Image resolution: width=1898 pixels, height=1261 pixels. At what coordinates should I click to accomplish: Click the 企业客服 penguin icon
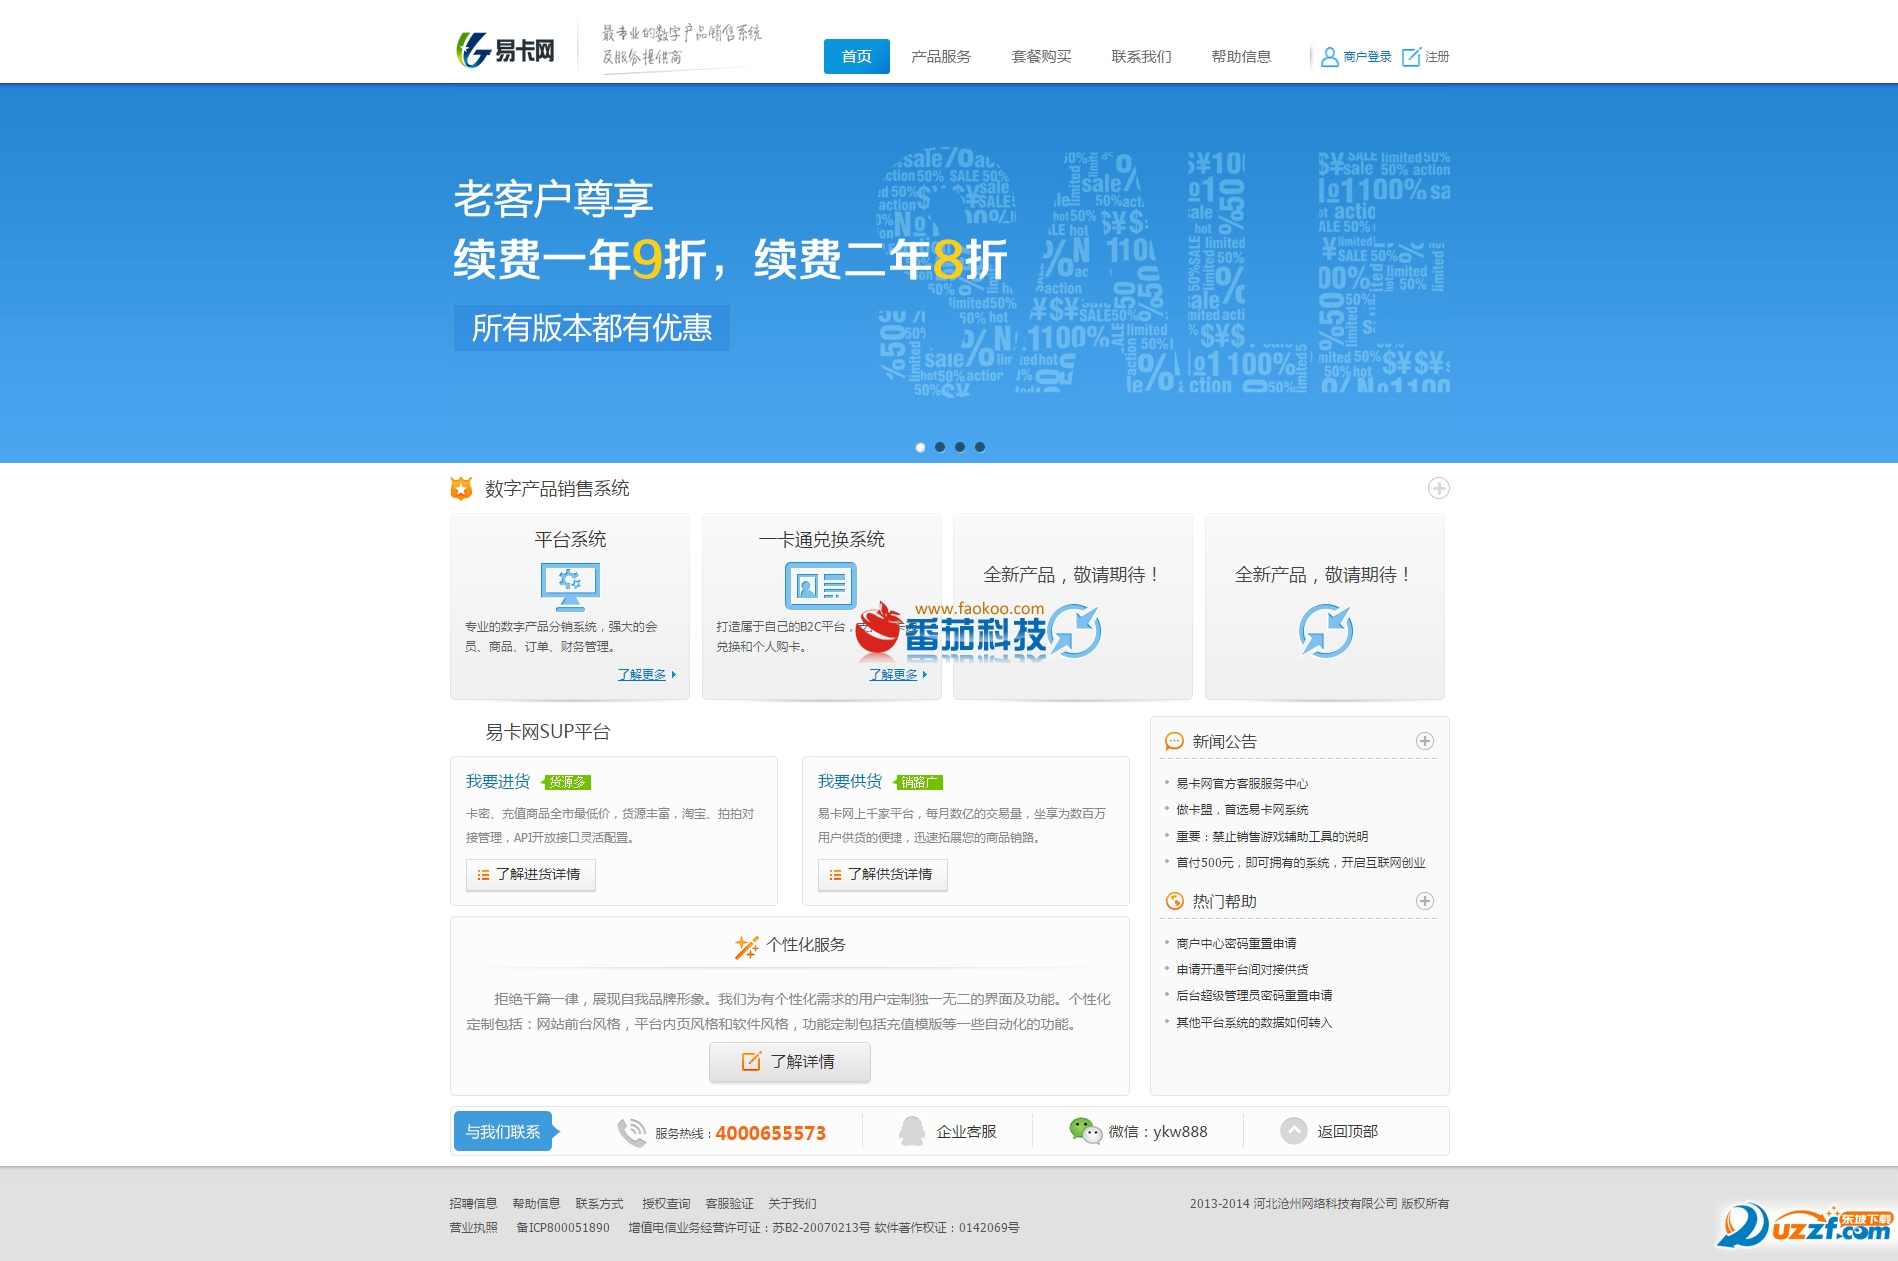911,1130
